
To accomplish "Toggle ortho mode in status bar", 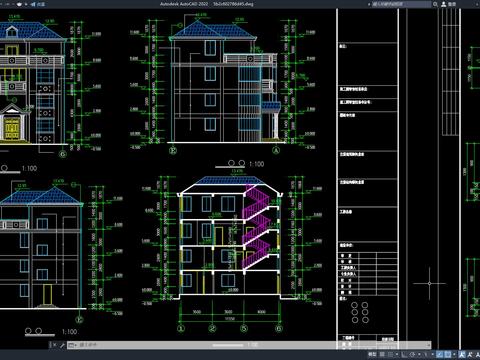I will tap(403, 354).
